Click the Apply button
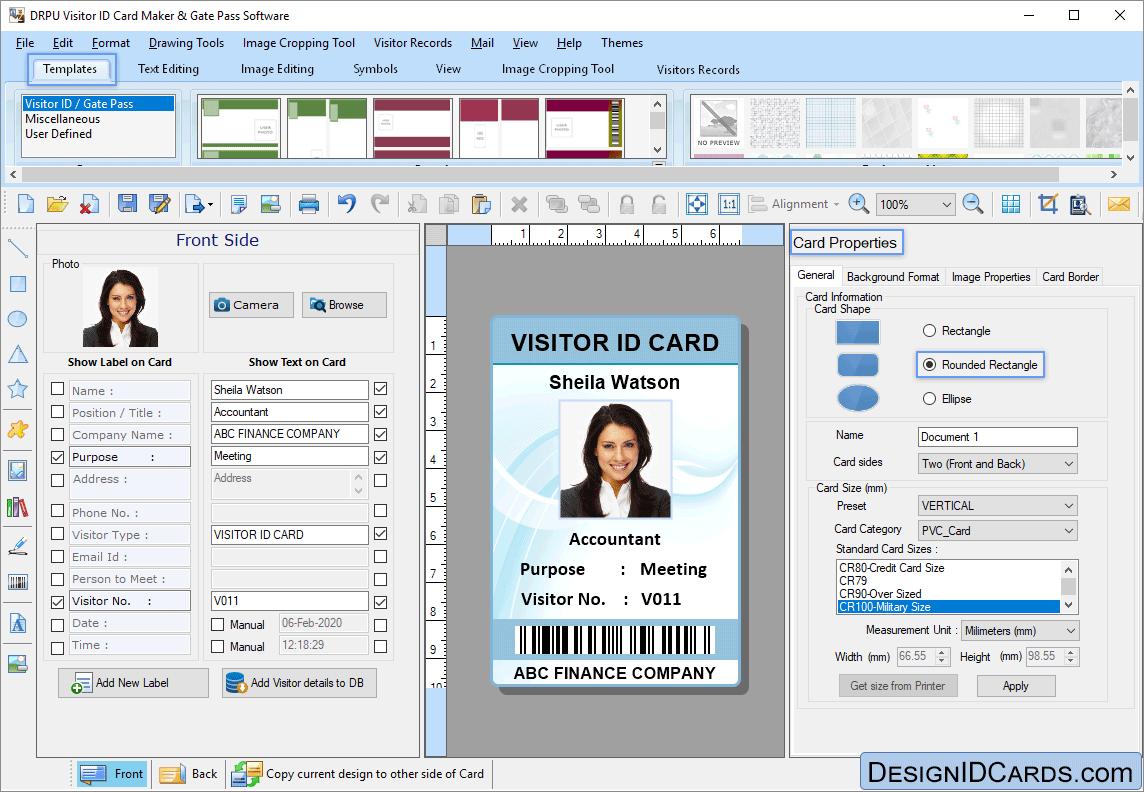Image resolution: width=1144 pixels, height=792 pixels. (x=1016, y=686)
